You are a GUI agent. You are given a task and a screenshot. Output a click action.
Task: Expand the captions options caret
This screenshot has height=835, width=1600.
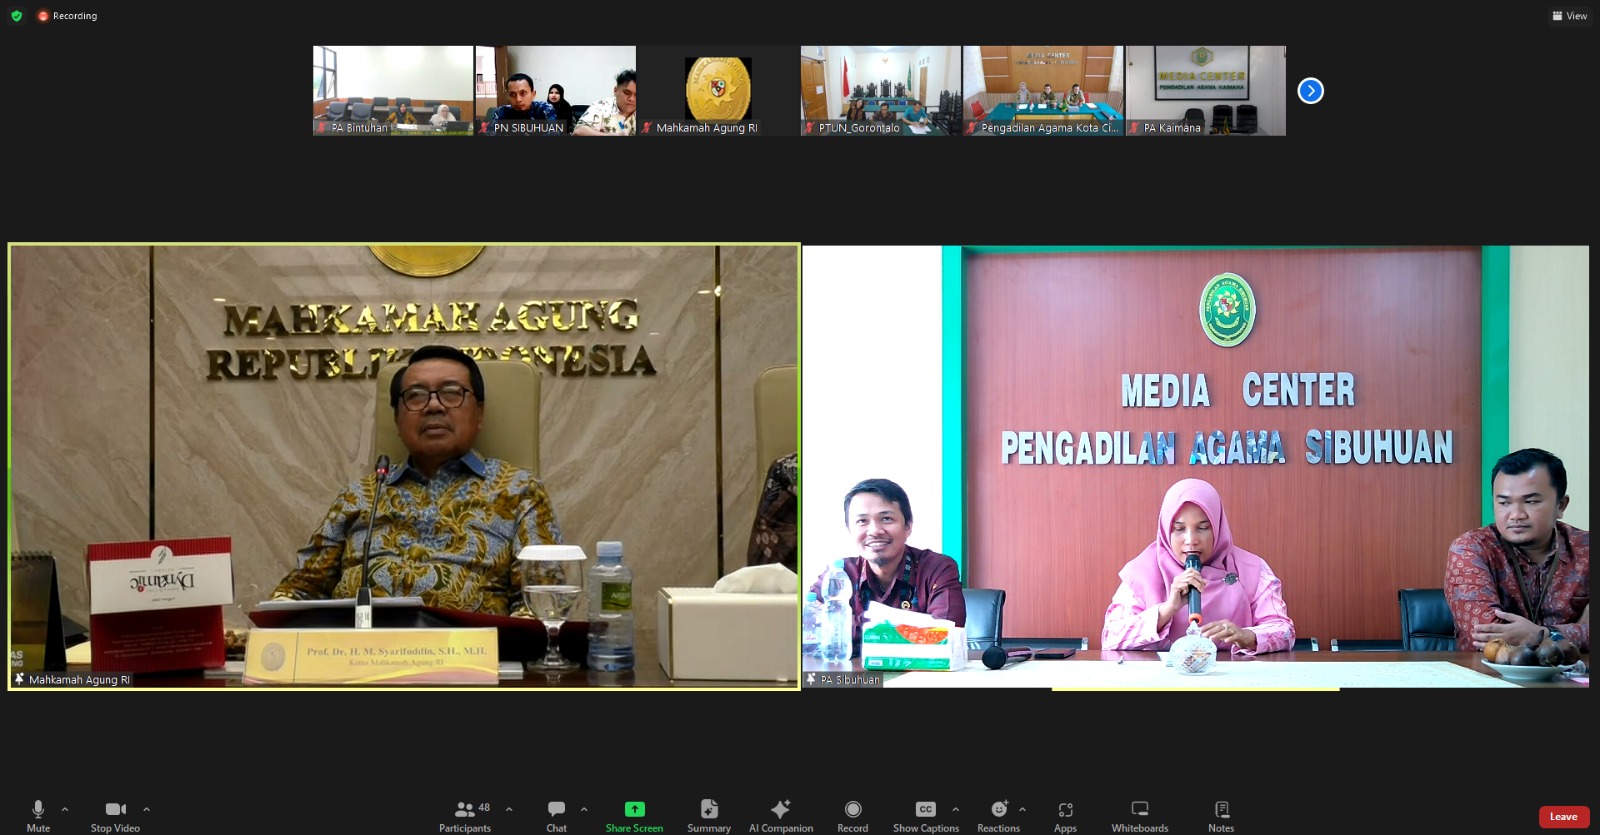pyautogui.click(x=955, y=809)
